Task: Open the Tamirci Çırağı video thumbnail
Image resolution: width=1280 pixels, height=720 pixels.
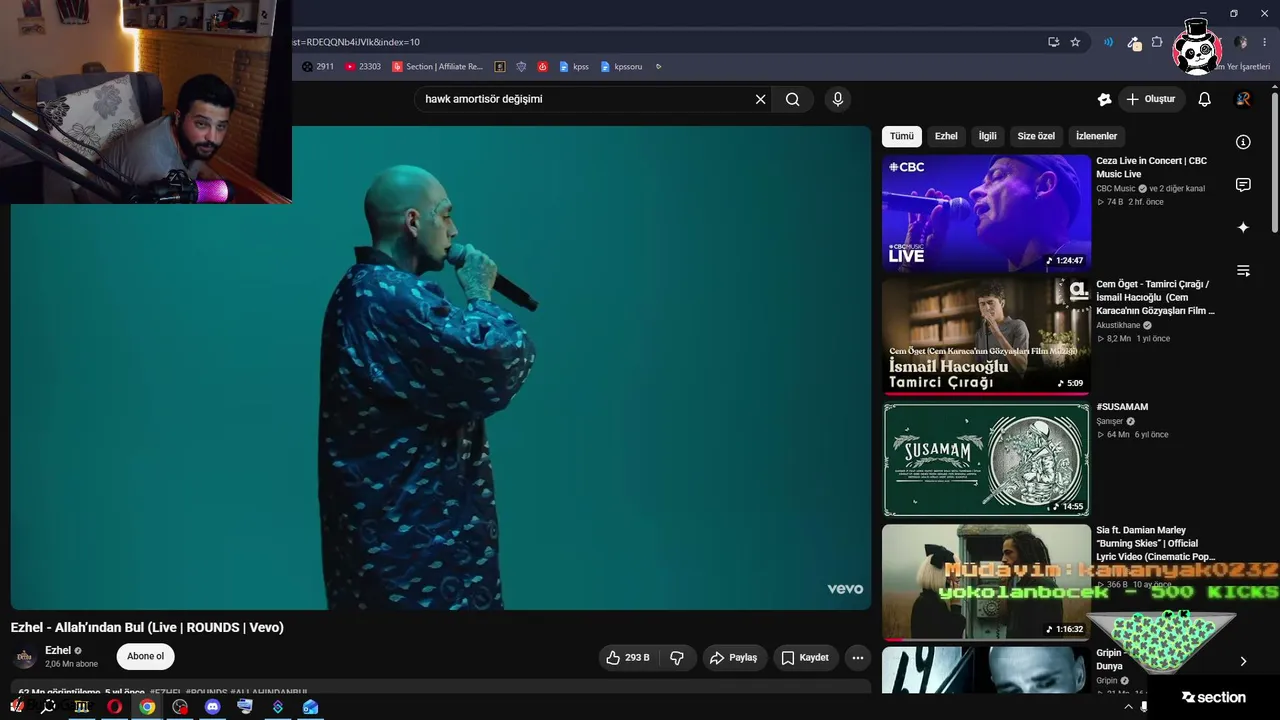Action: (986, 336)
